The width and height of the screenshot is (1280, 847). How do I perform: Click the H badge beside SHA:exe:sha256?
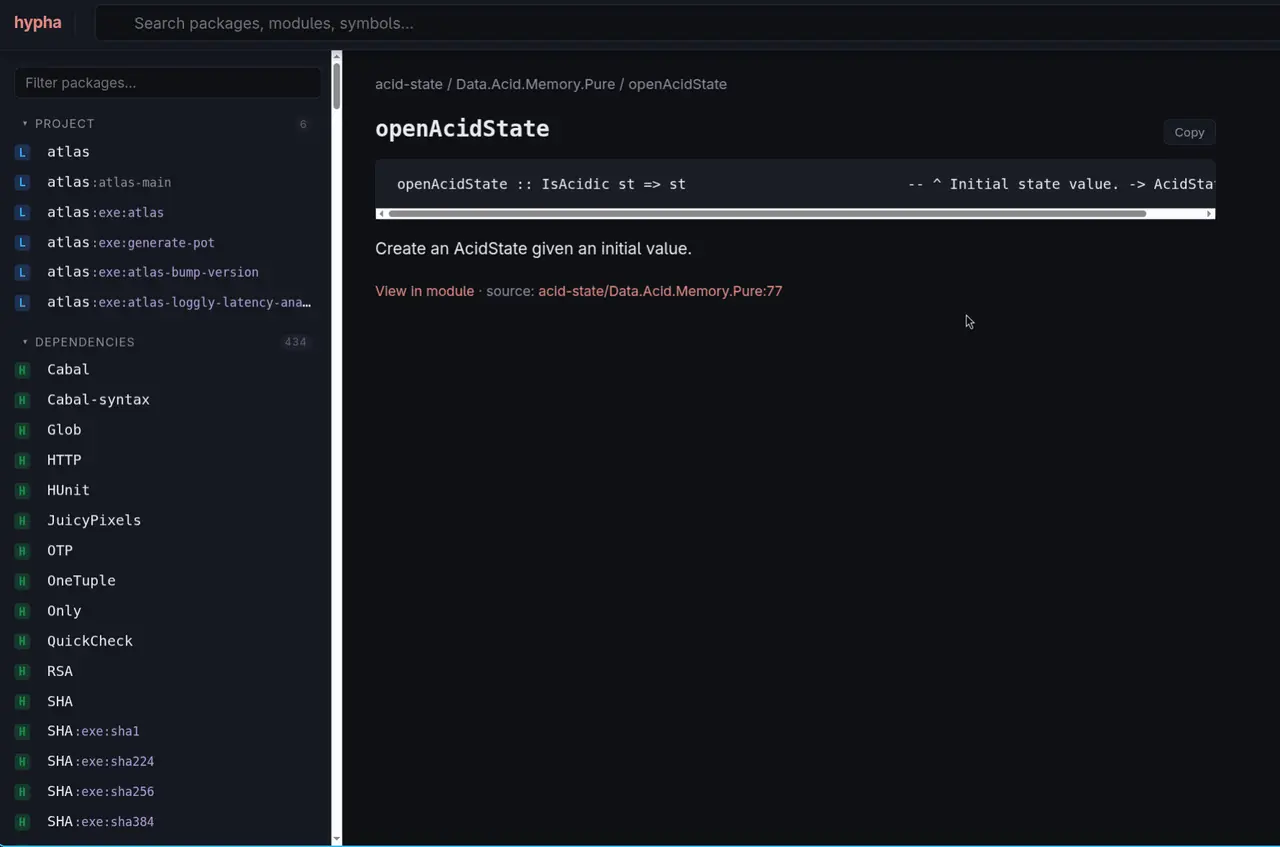point(22,791)
